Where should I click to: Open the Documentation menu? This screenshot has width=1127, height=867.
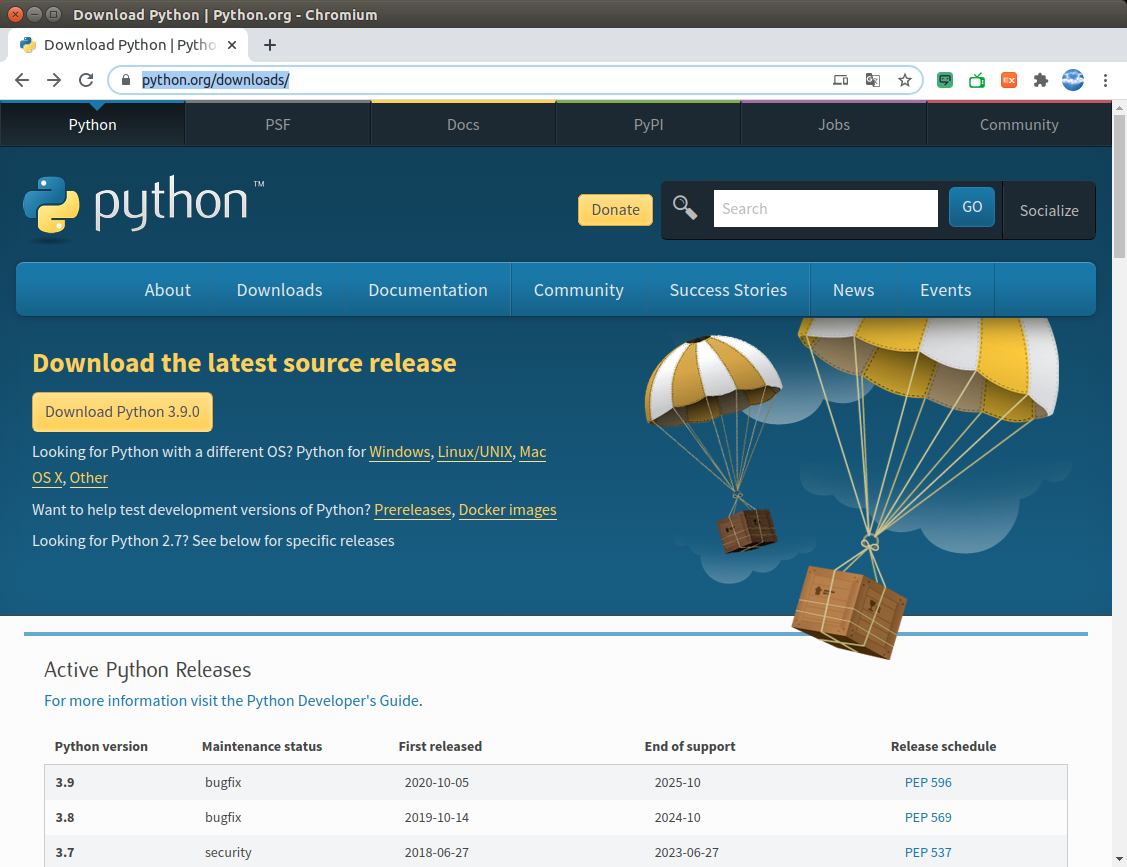pyautogui.click(x=428, y=290)
